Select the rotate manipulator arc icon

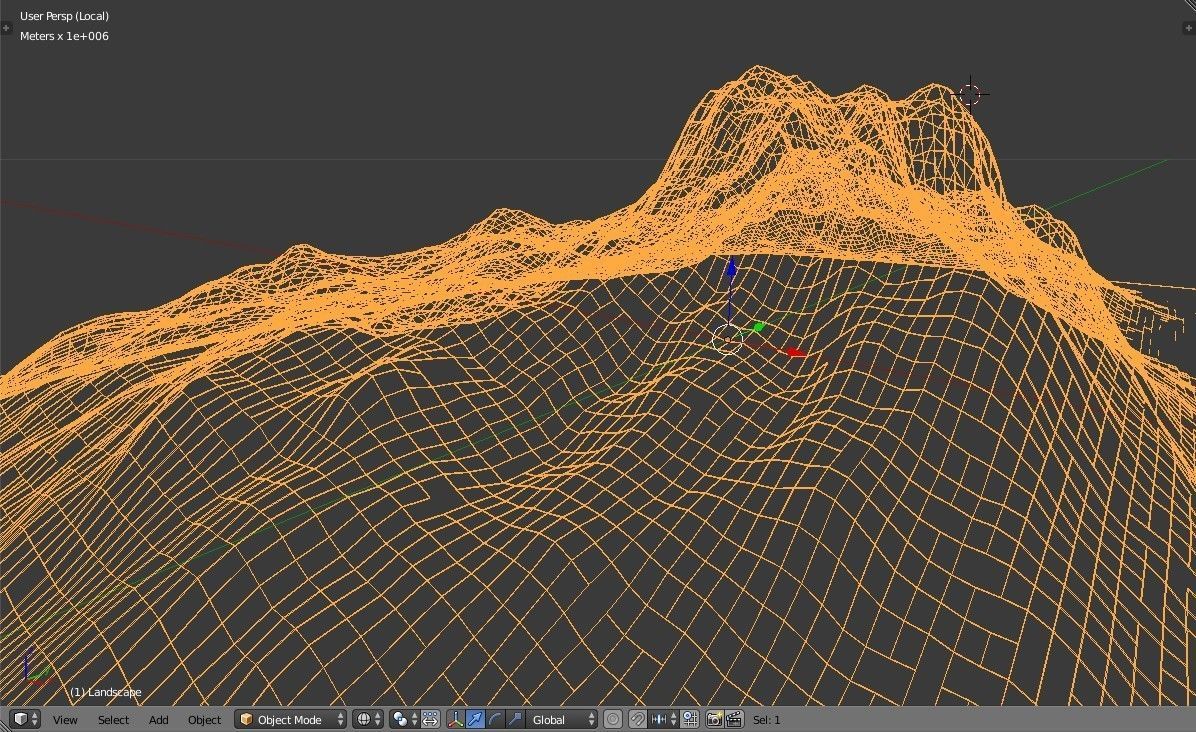point(495,719)
